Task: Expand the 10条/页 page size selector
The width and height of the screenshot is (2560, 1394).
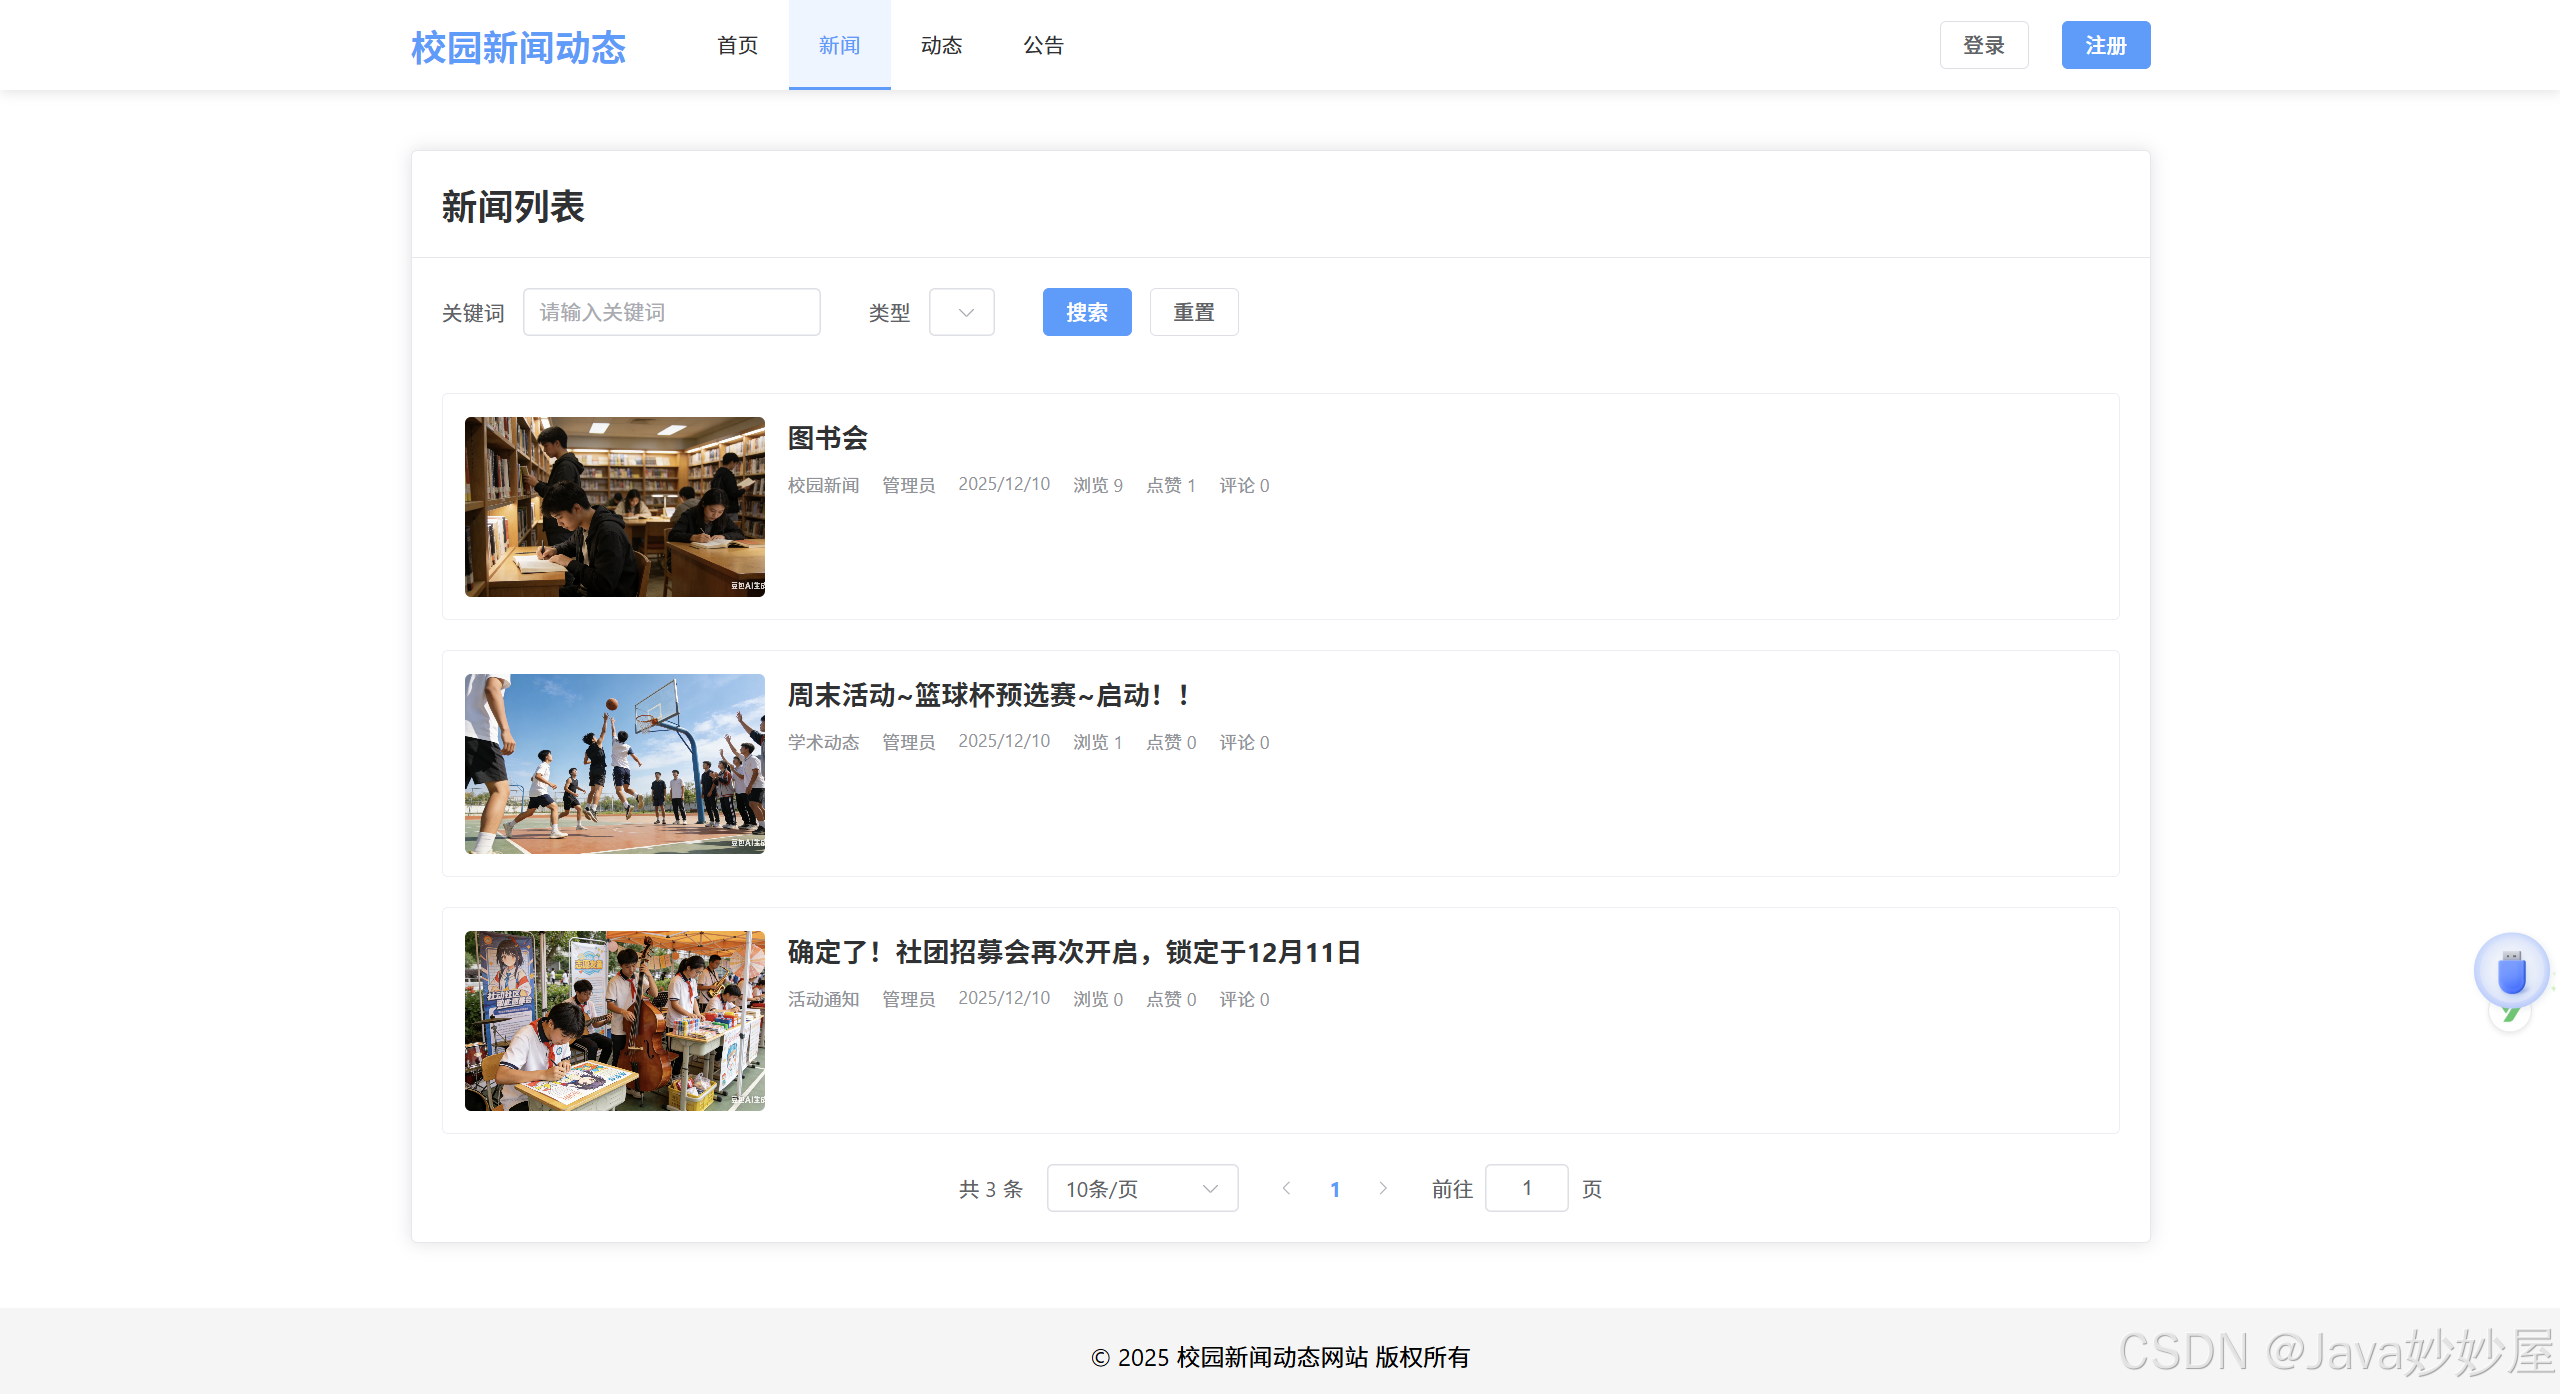Action: click(x=1142, y=1188)
